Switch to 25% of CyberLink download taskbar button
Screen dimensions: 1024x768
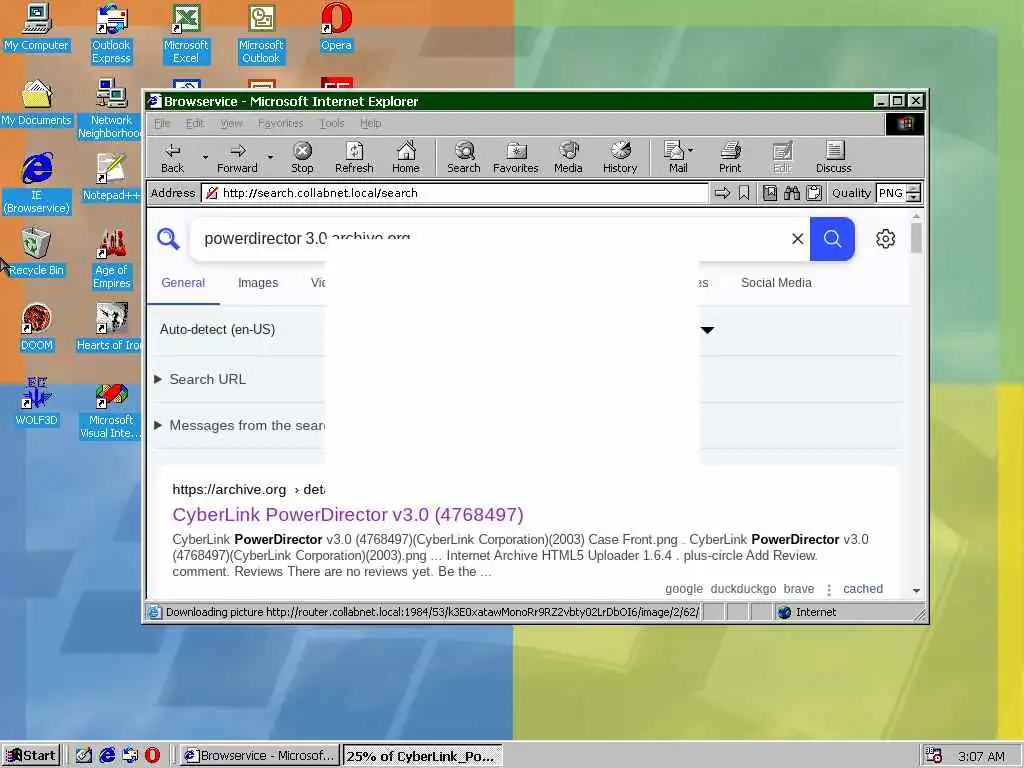(x=422, y=756)
